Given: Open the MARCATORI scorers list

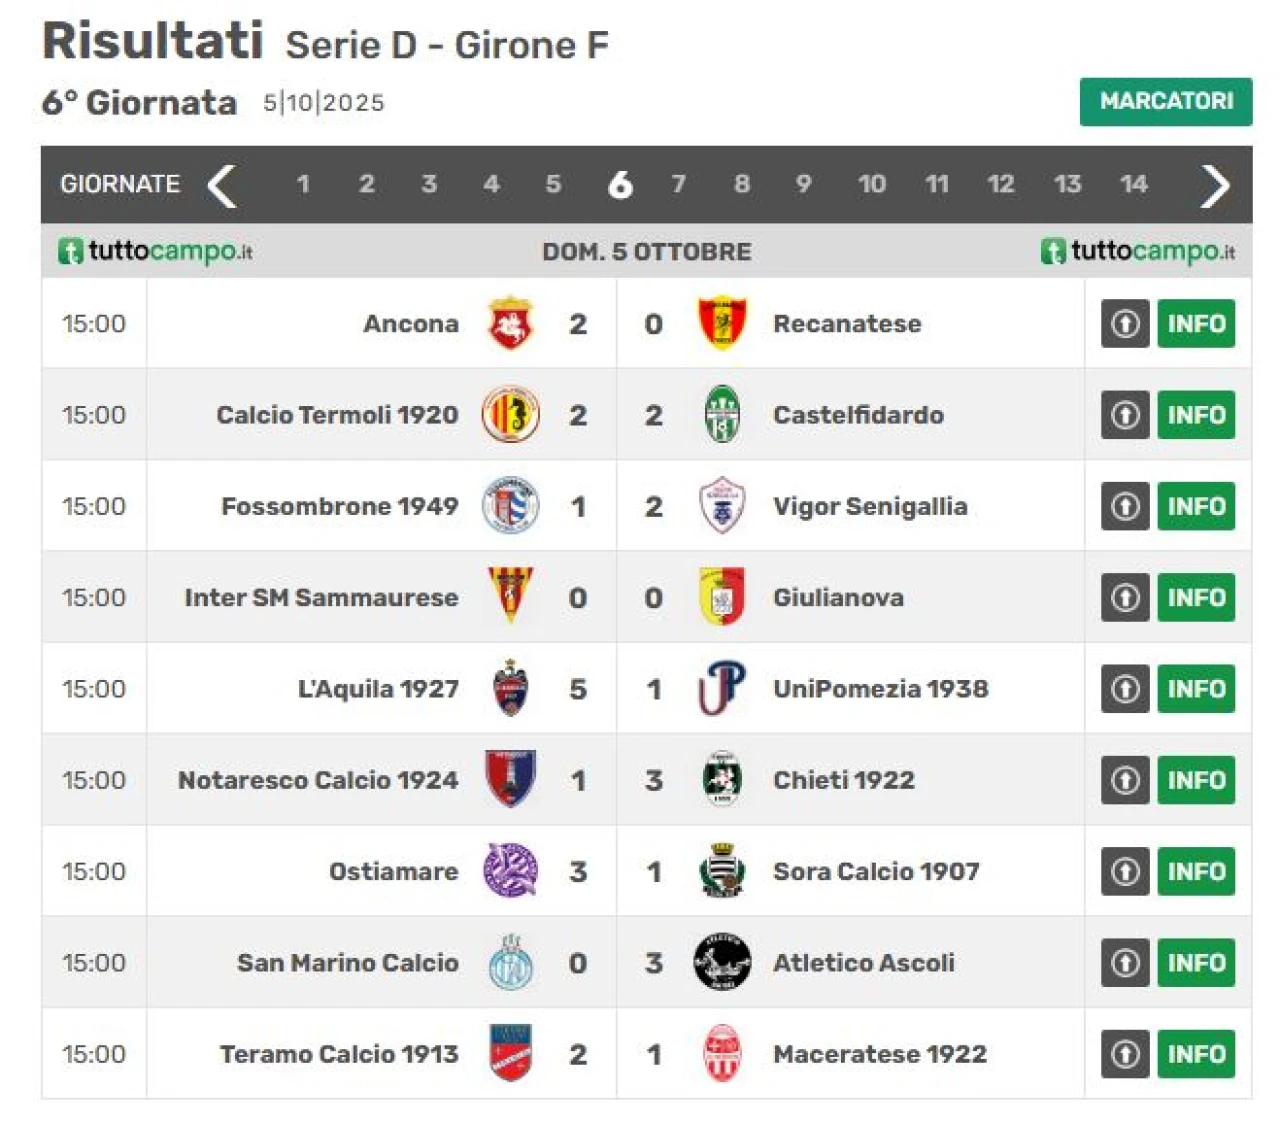Looking at the screenshot, I should pos(1165,101).
